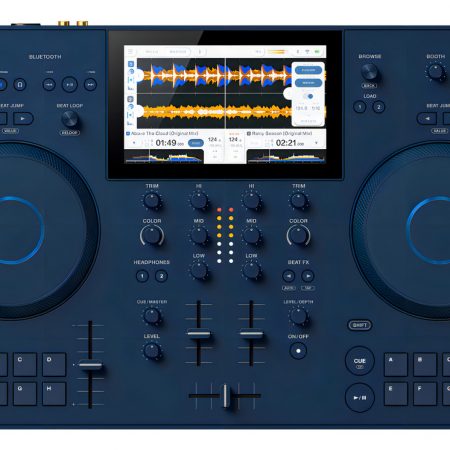The image size is (450, 450).
Task: Tap blue button beside 01:49 time
Action: (x=196, y=143)
